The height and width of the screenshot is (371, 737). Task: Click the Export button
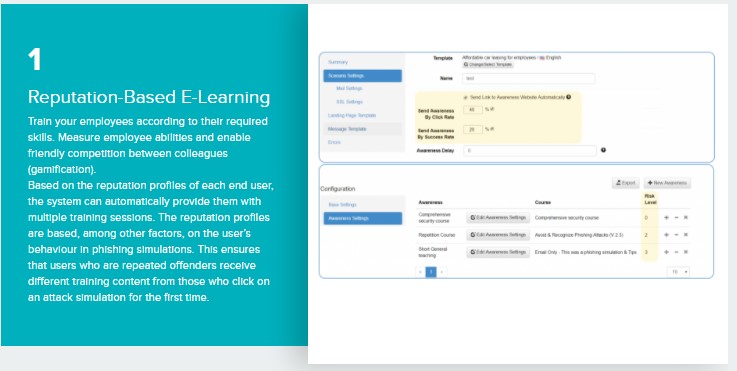[x=626, y=183]
